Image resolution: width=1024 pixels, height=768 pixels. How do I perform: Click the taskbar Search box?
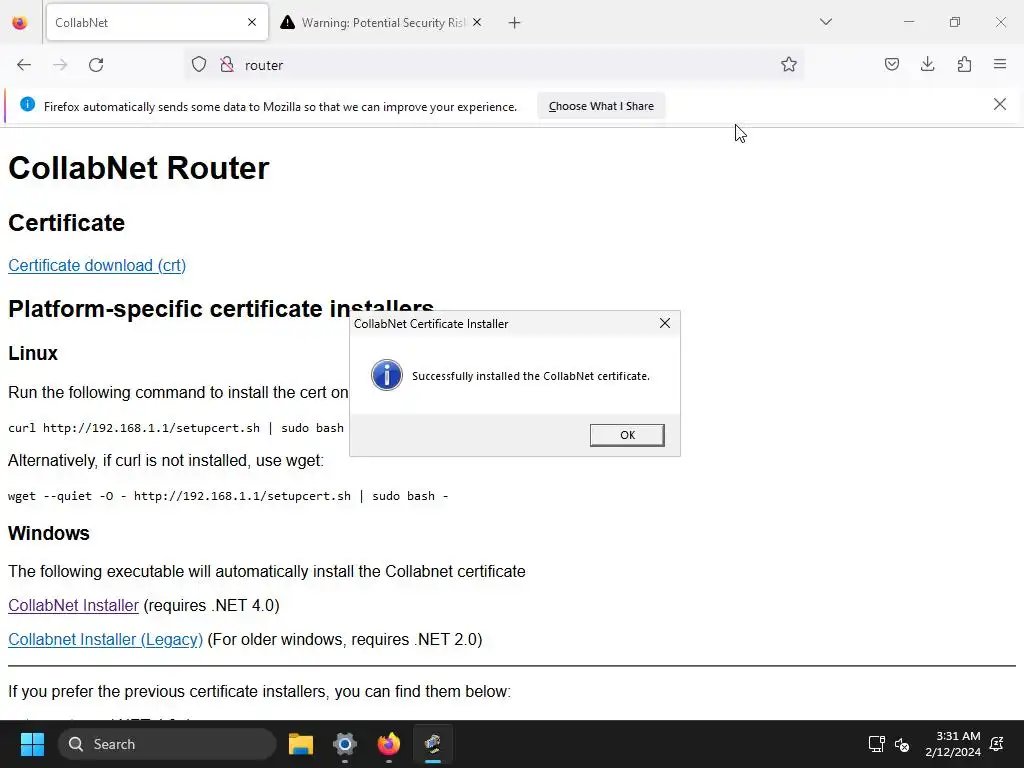pos(167,744)
